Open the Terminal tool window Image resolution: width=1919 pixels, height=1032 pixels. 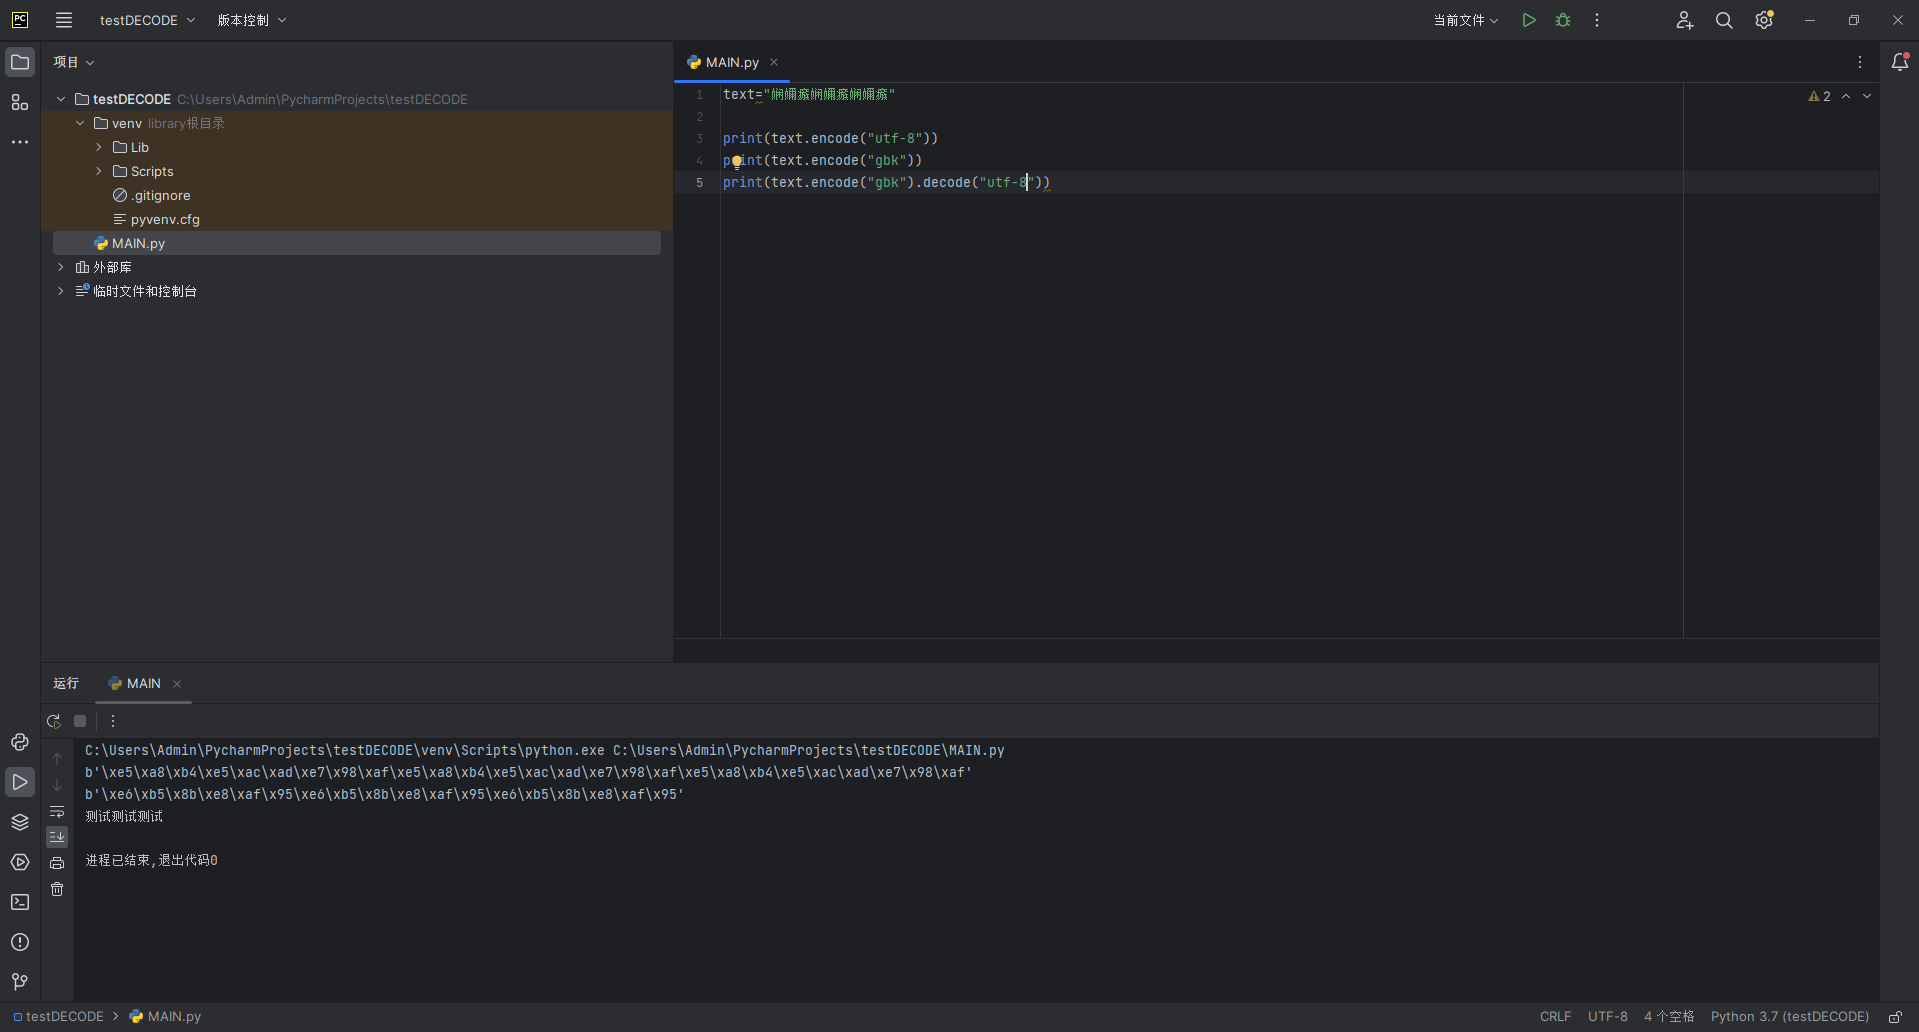[x=20, y=902]
